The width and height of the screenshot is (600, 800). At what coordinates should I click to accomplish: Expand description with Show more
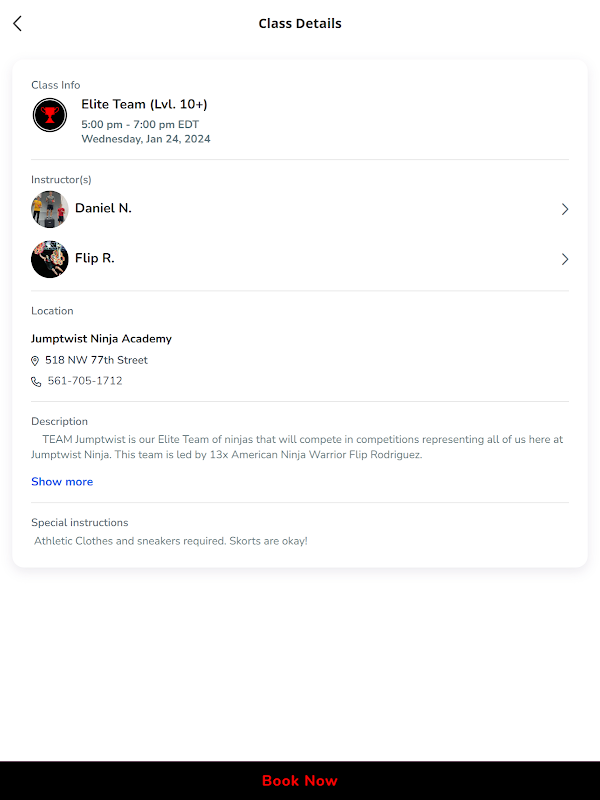click(x=62, y=482)
